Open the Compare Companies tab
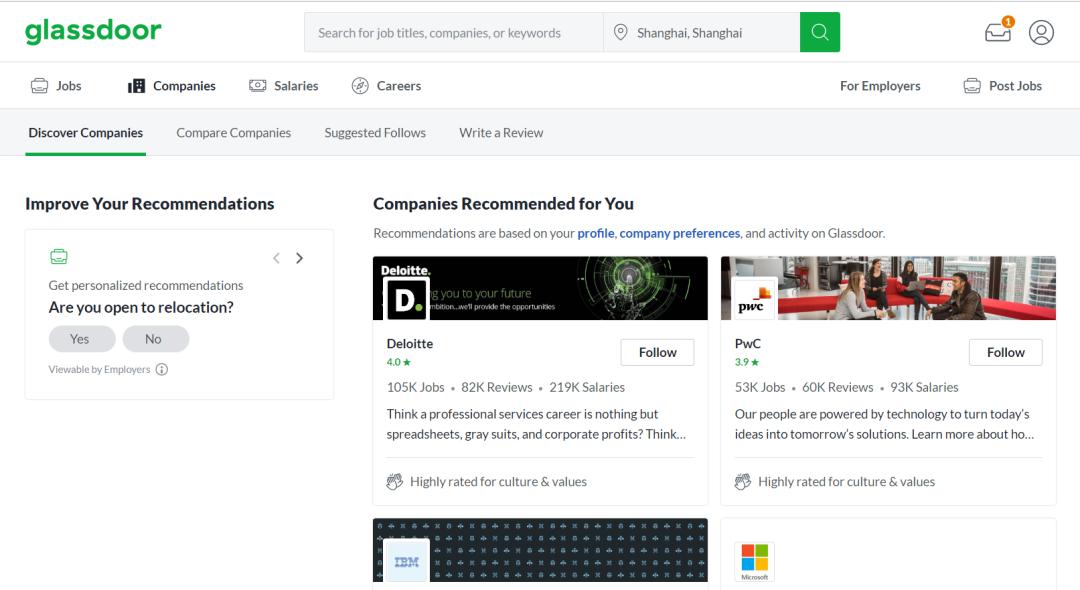This screenshot has height=590, width=1080. 233,132
